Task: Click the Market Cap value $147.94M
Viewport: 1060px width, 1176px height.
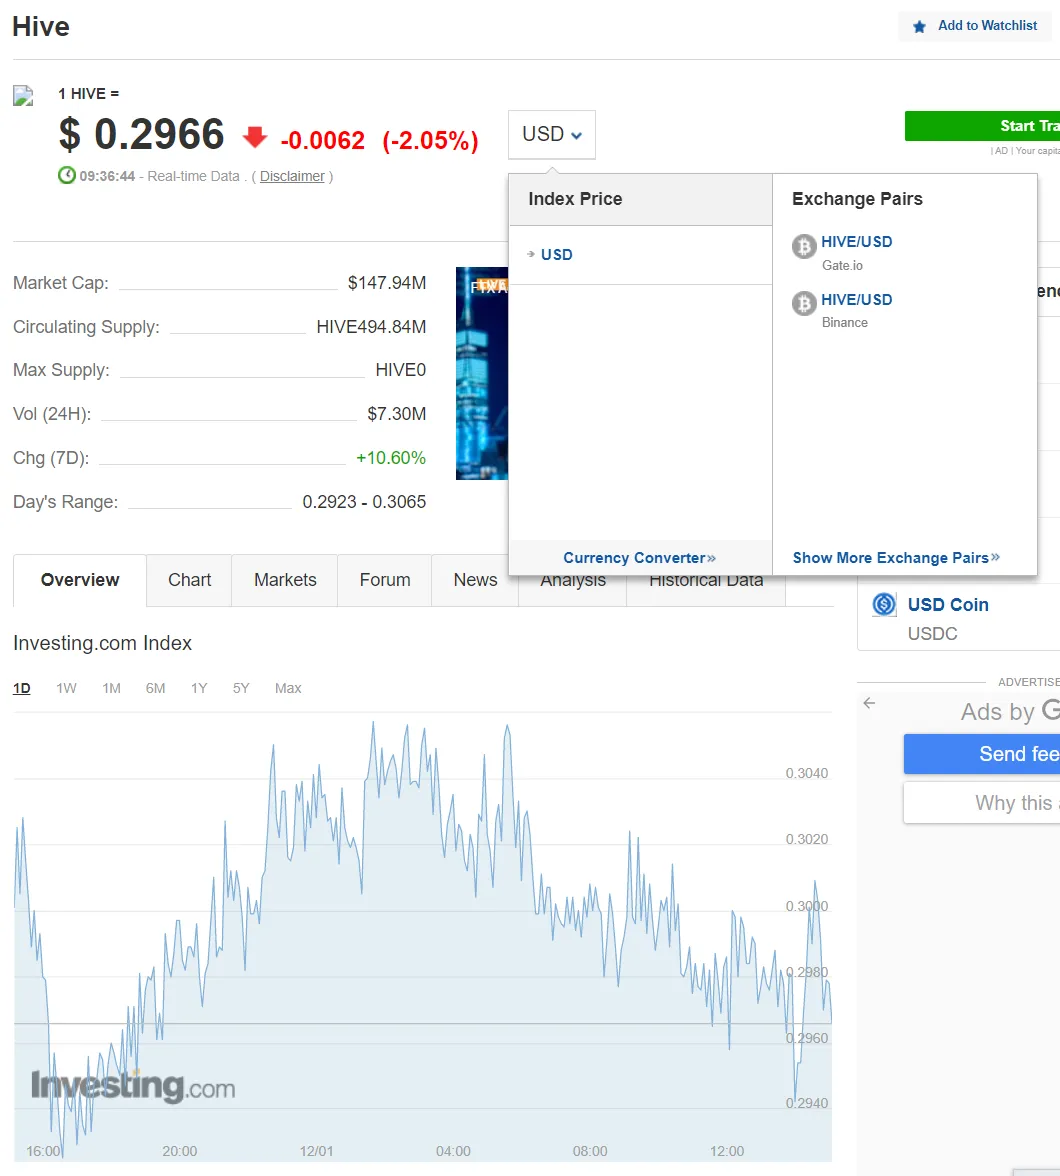Action: click(x=386, y=283)
